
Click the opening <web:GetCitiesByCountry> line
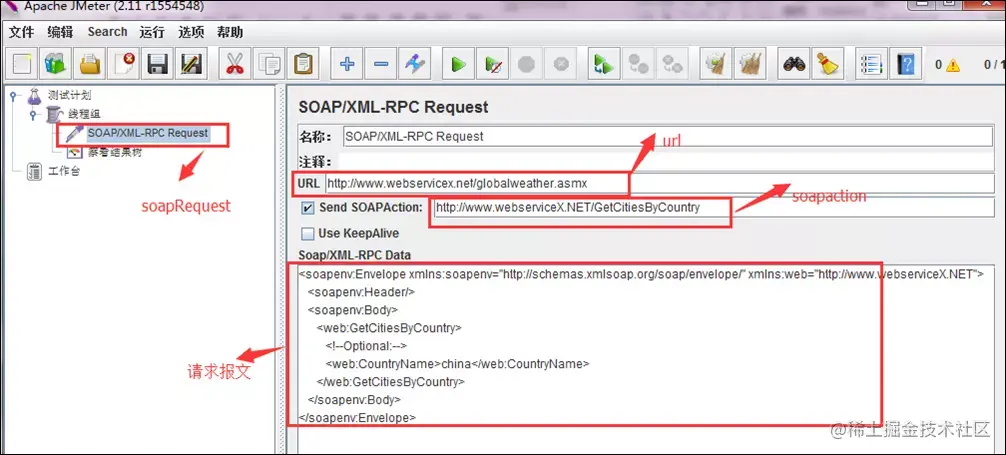[389, 328]
